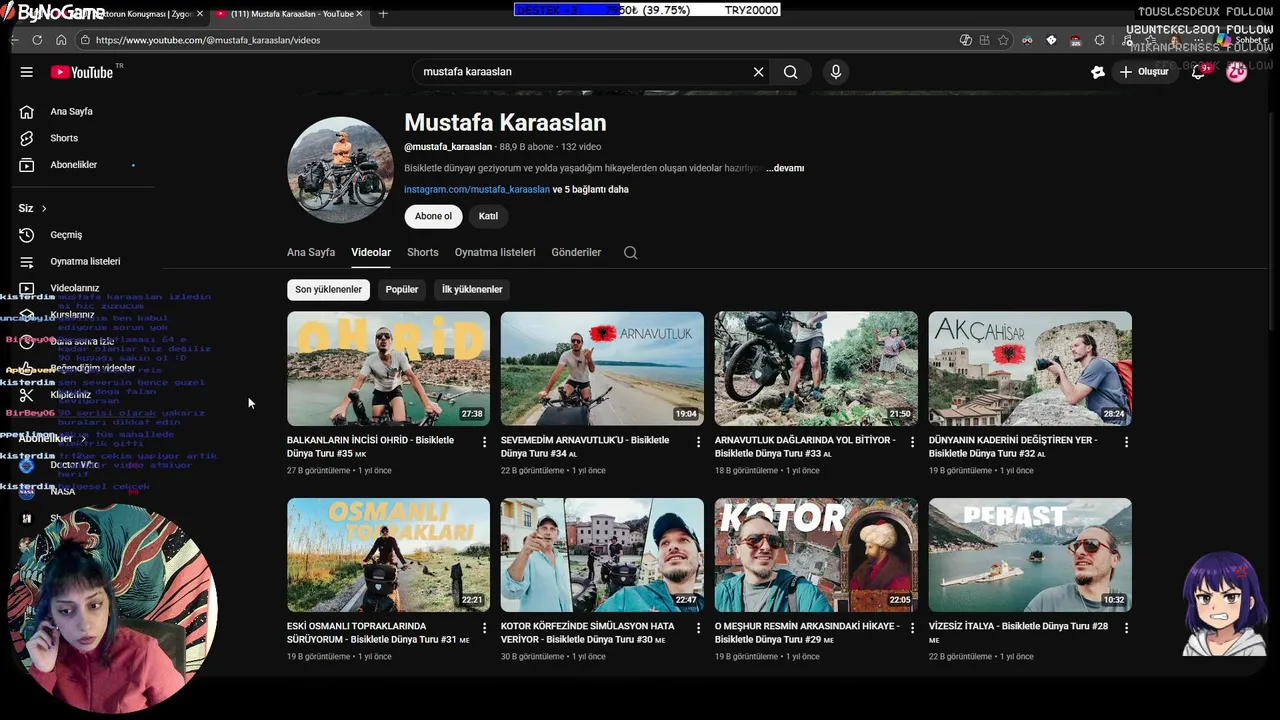Play OHRİD video thumbnail
Screen dimensions: 1280x720
(x=388, y=369)
